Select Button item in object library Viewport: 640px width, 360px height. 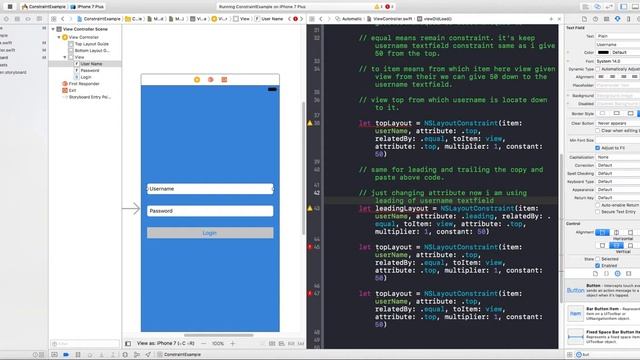tap(603, 291)
